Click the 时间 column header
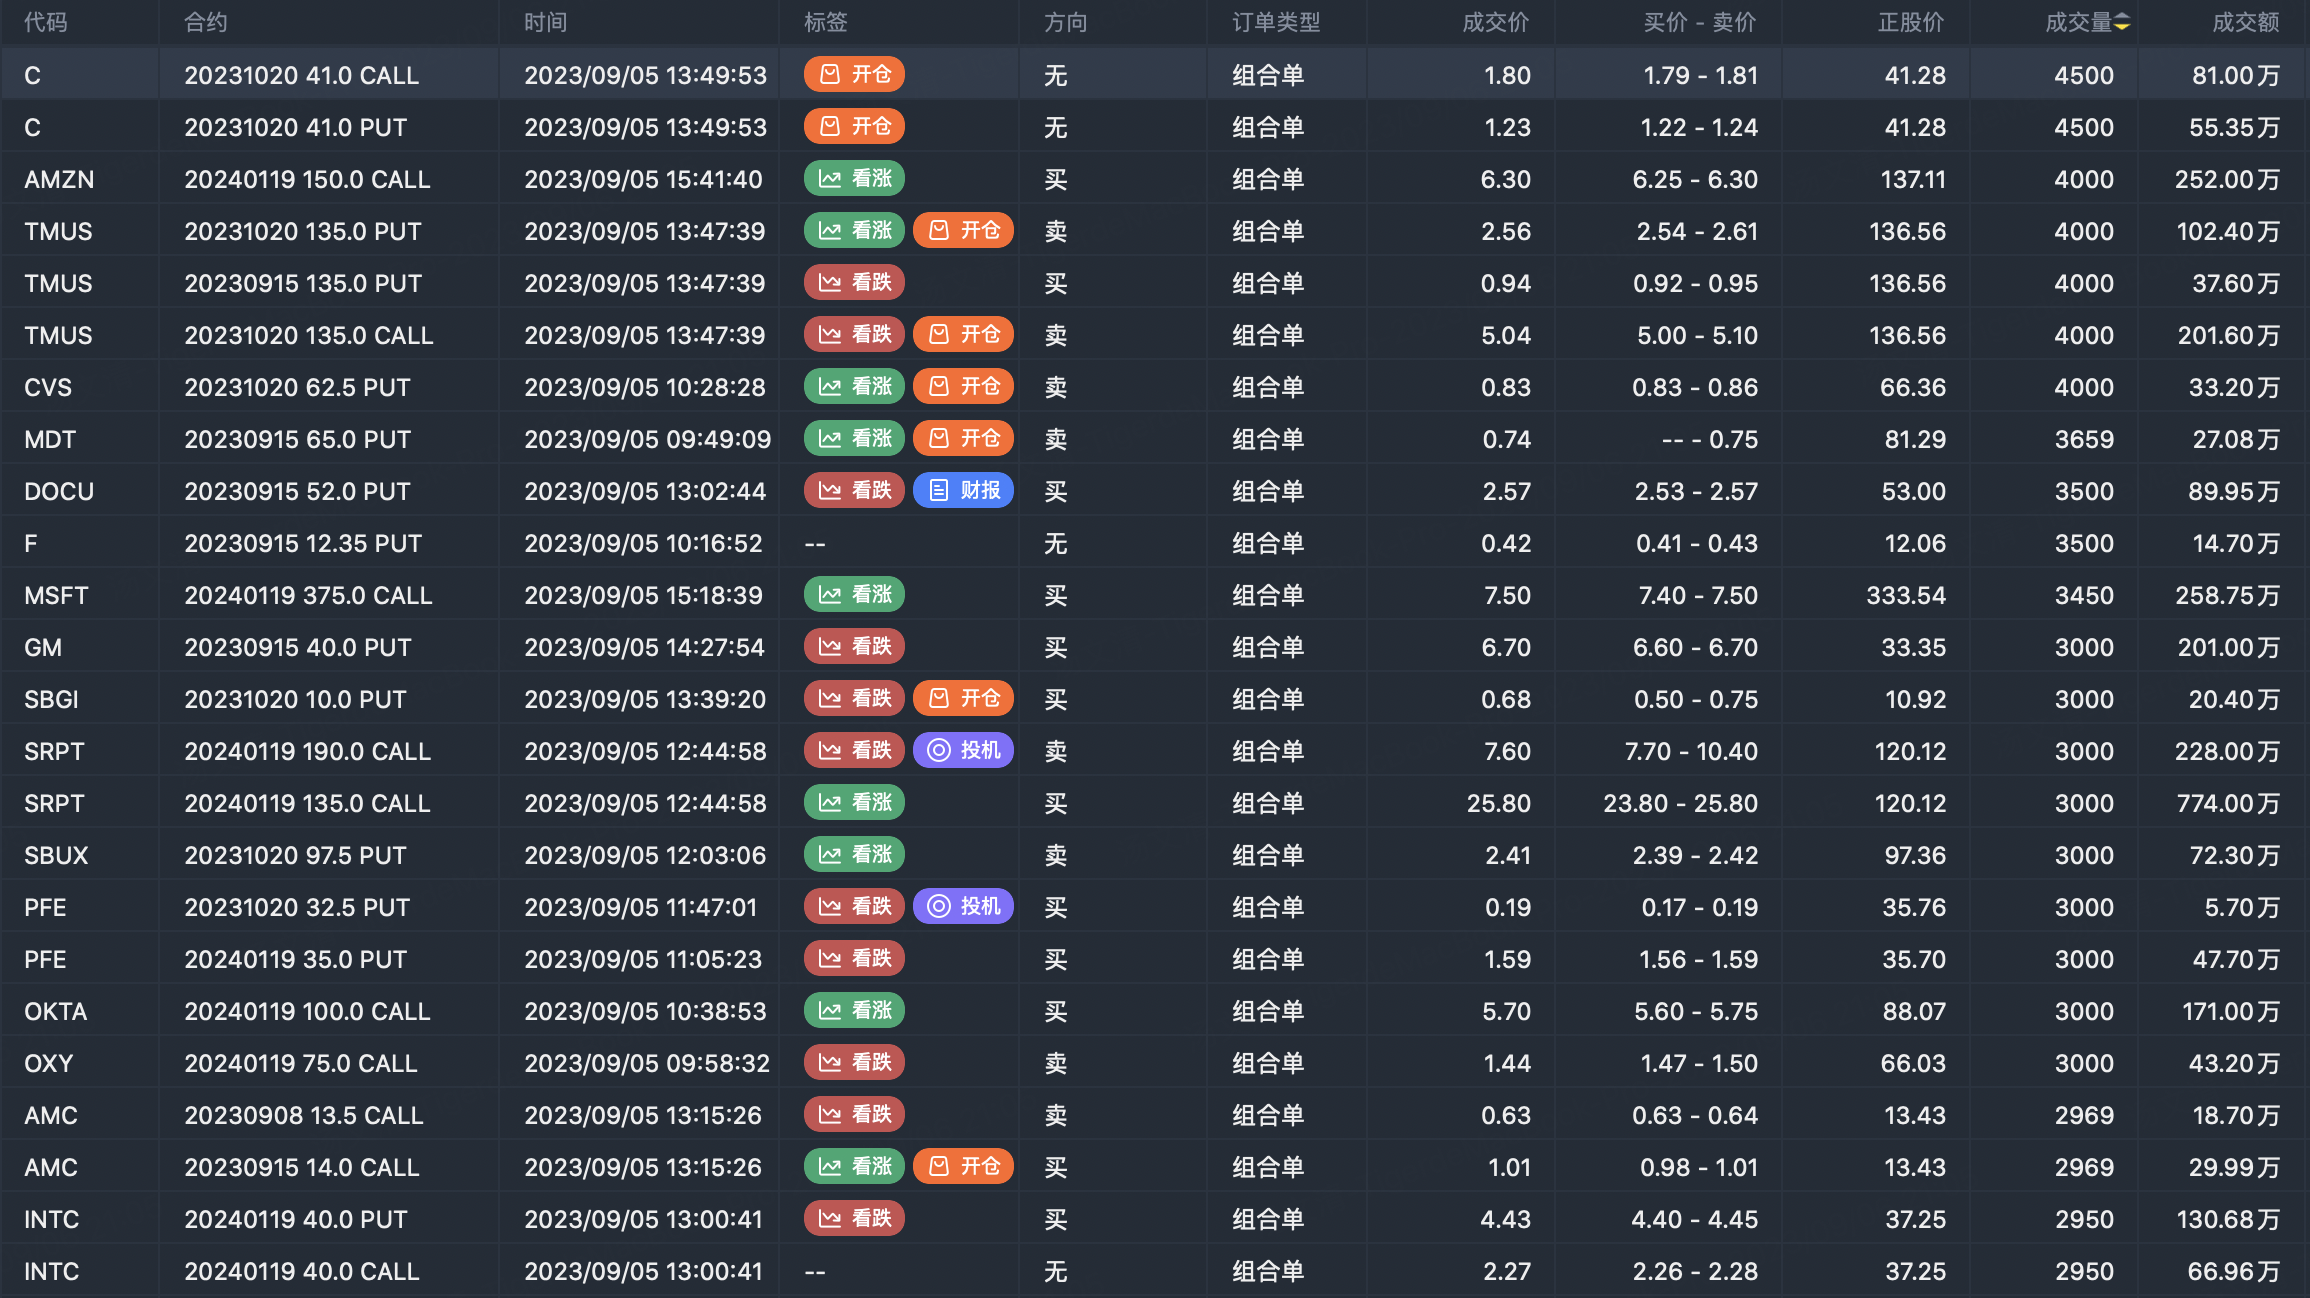 pos(546,22)
